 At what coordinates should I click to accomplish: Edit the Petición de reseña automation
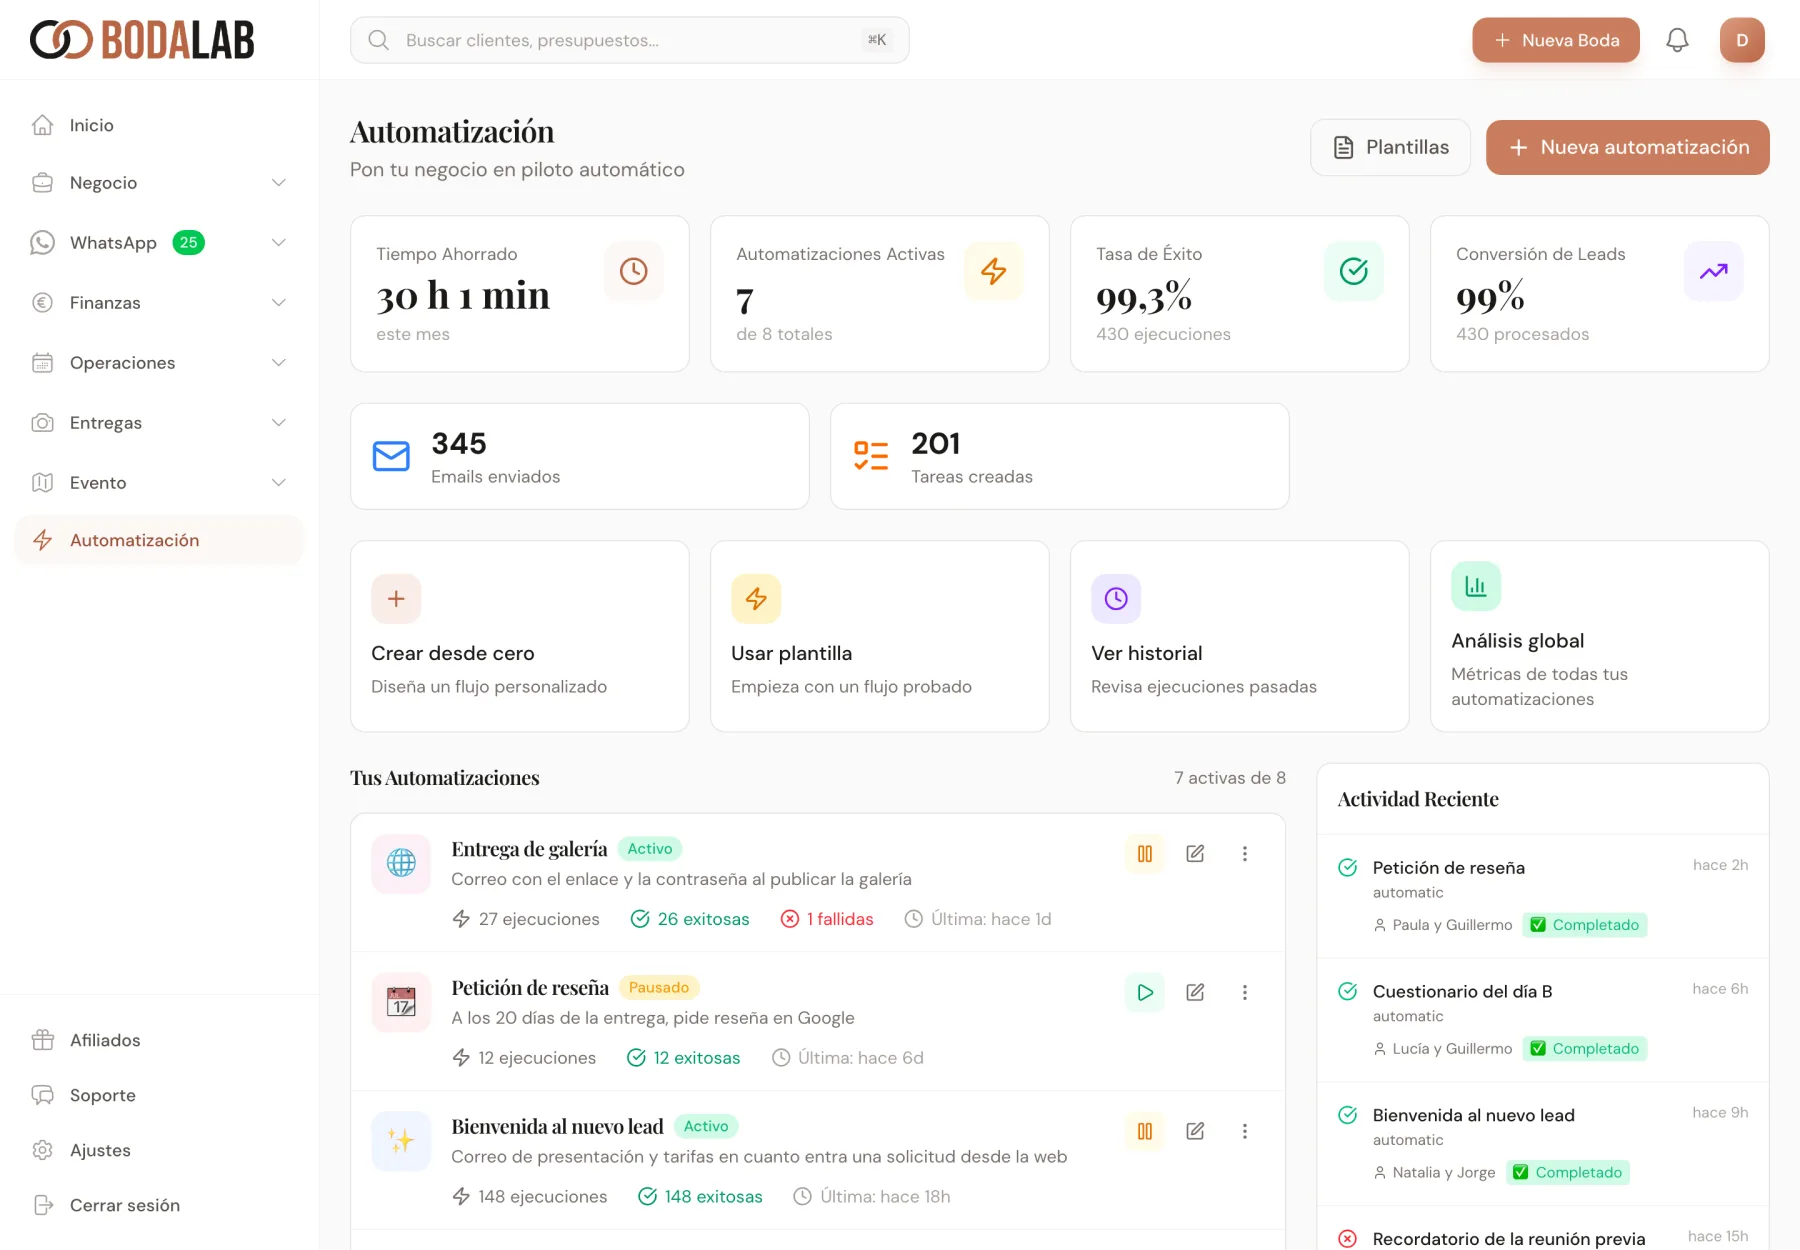pos(1195,993)
